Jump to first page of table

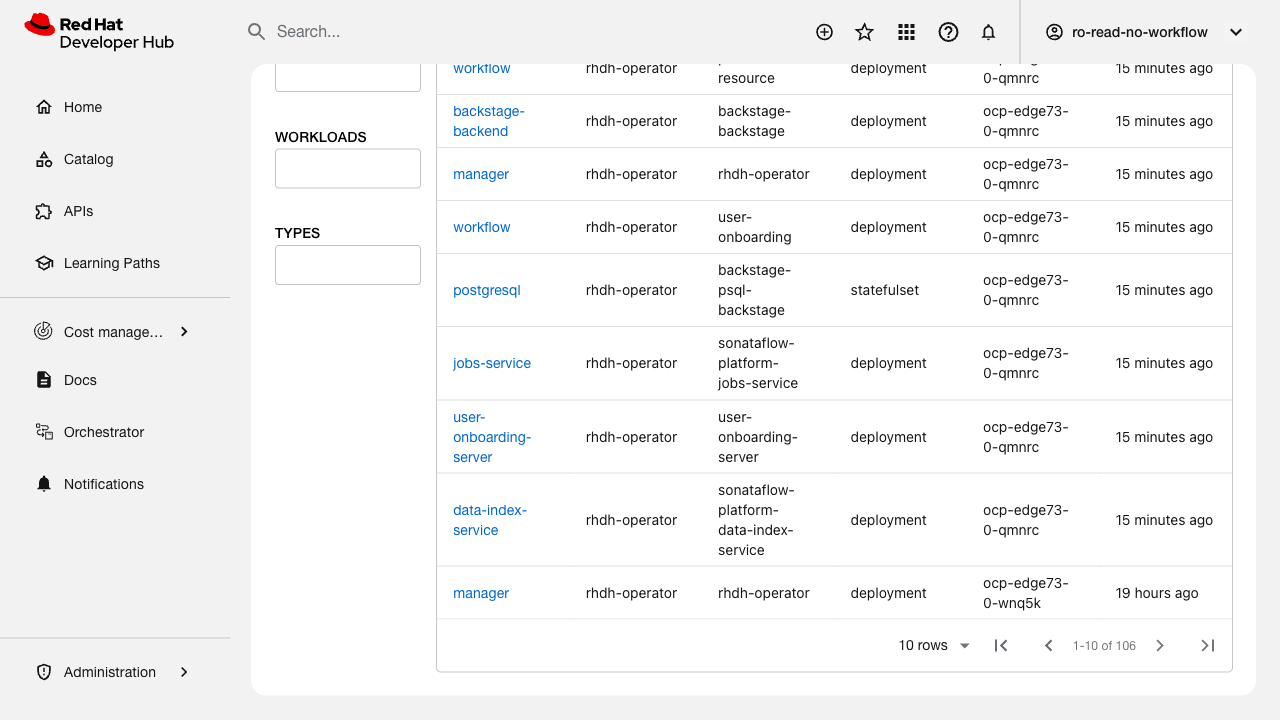pyautogui.click(x=1001, y=646)
